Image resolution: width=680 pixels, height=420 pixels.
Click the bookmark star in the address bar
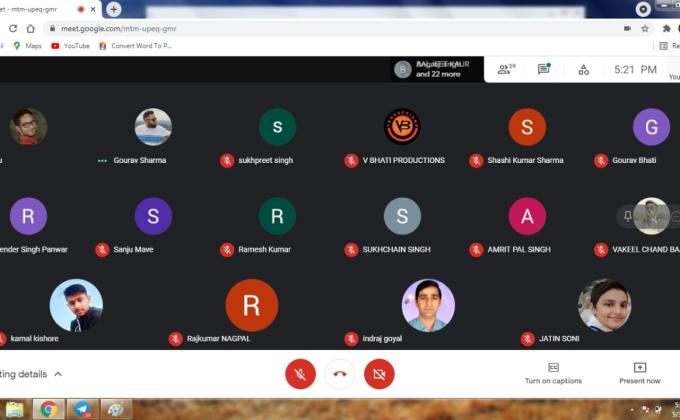point(645,28)
